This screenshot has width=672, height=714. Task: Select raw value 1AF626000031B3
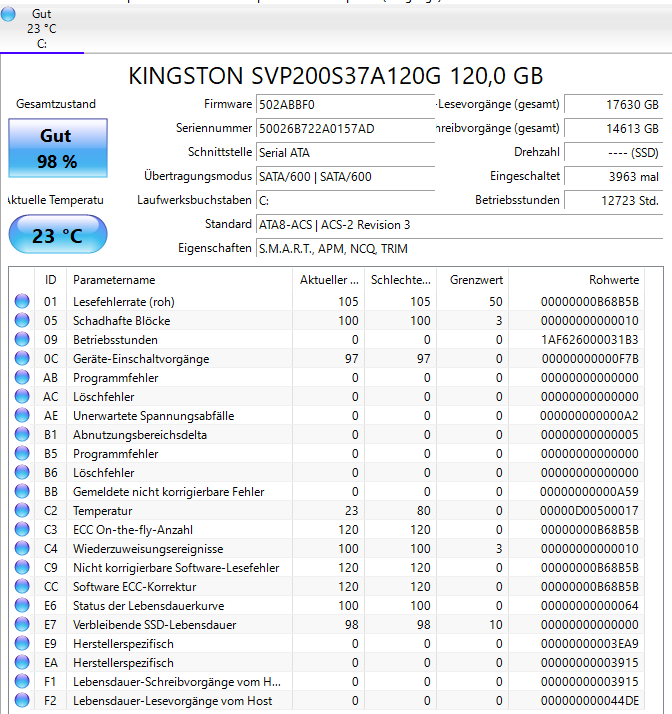click(x=590, y=340)
